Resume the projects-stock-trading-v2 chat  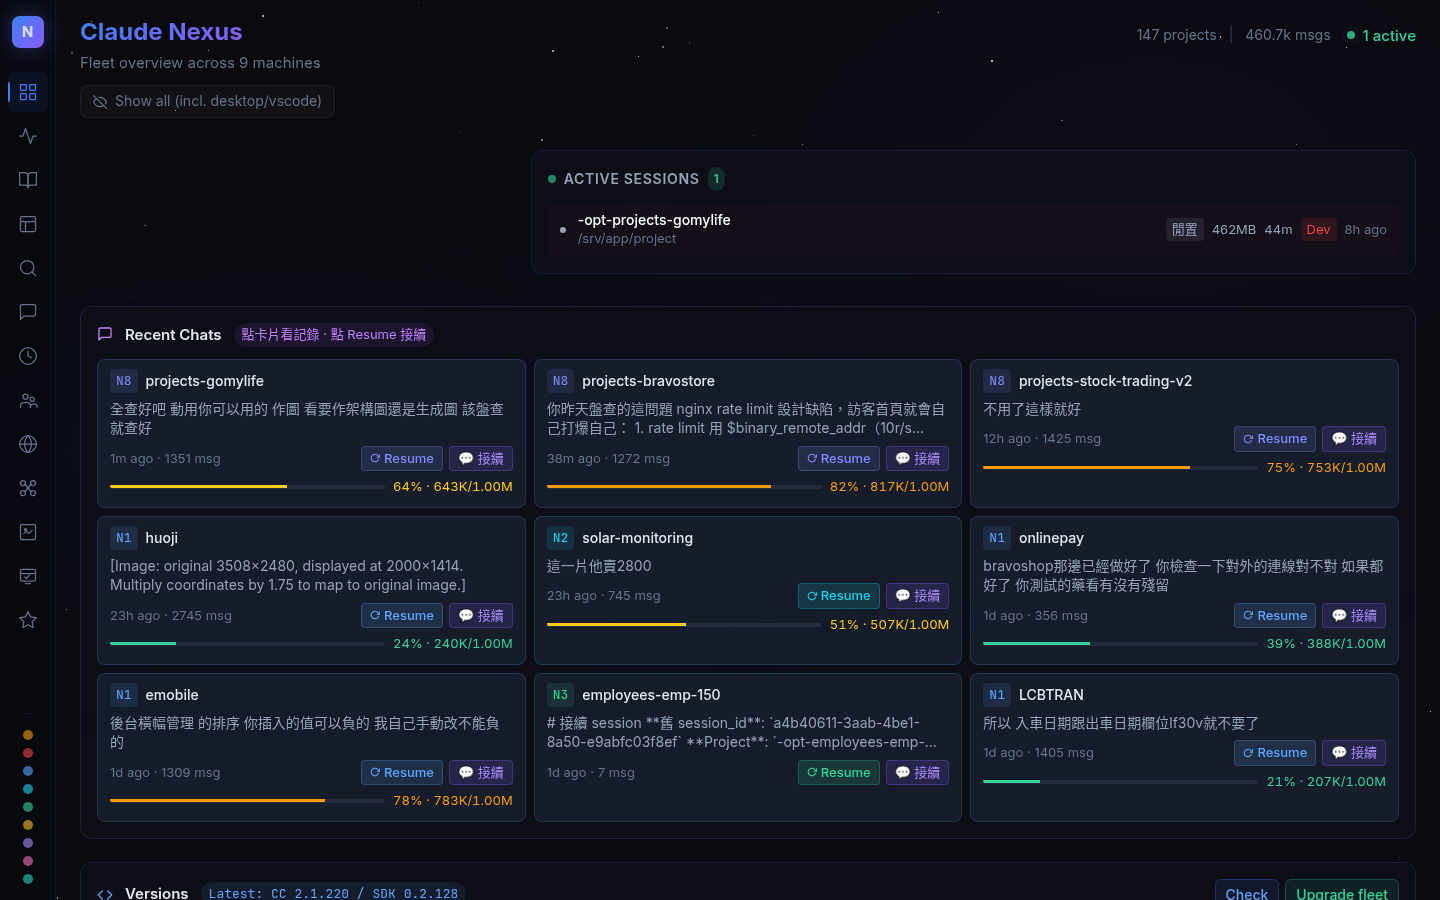coord(1275,439)
